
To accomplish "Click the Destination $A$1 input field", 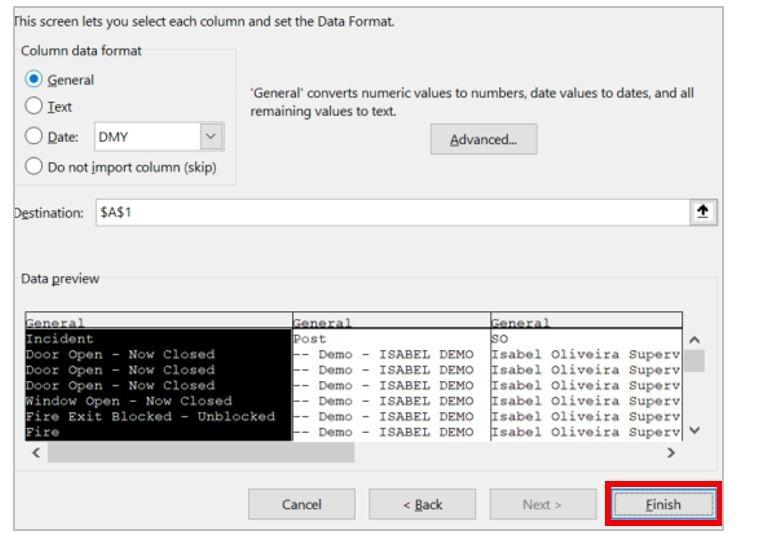I will (393, 212).
